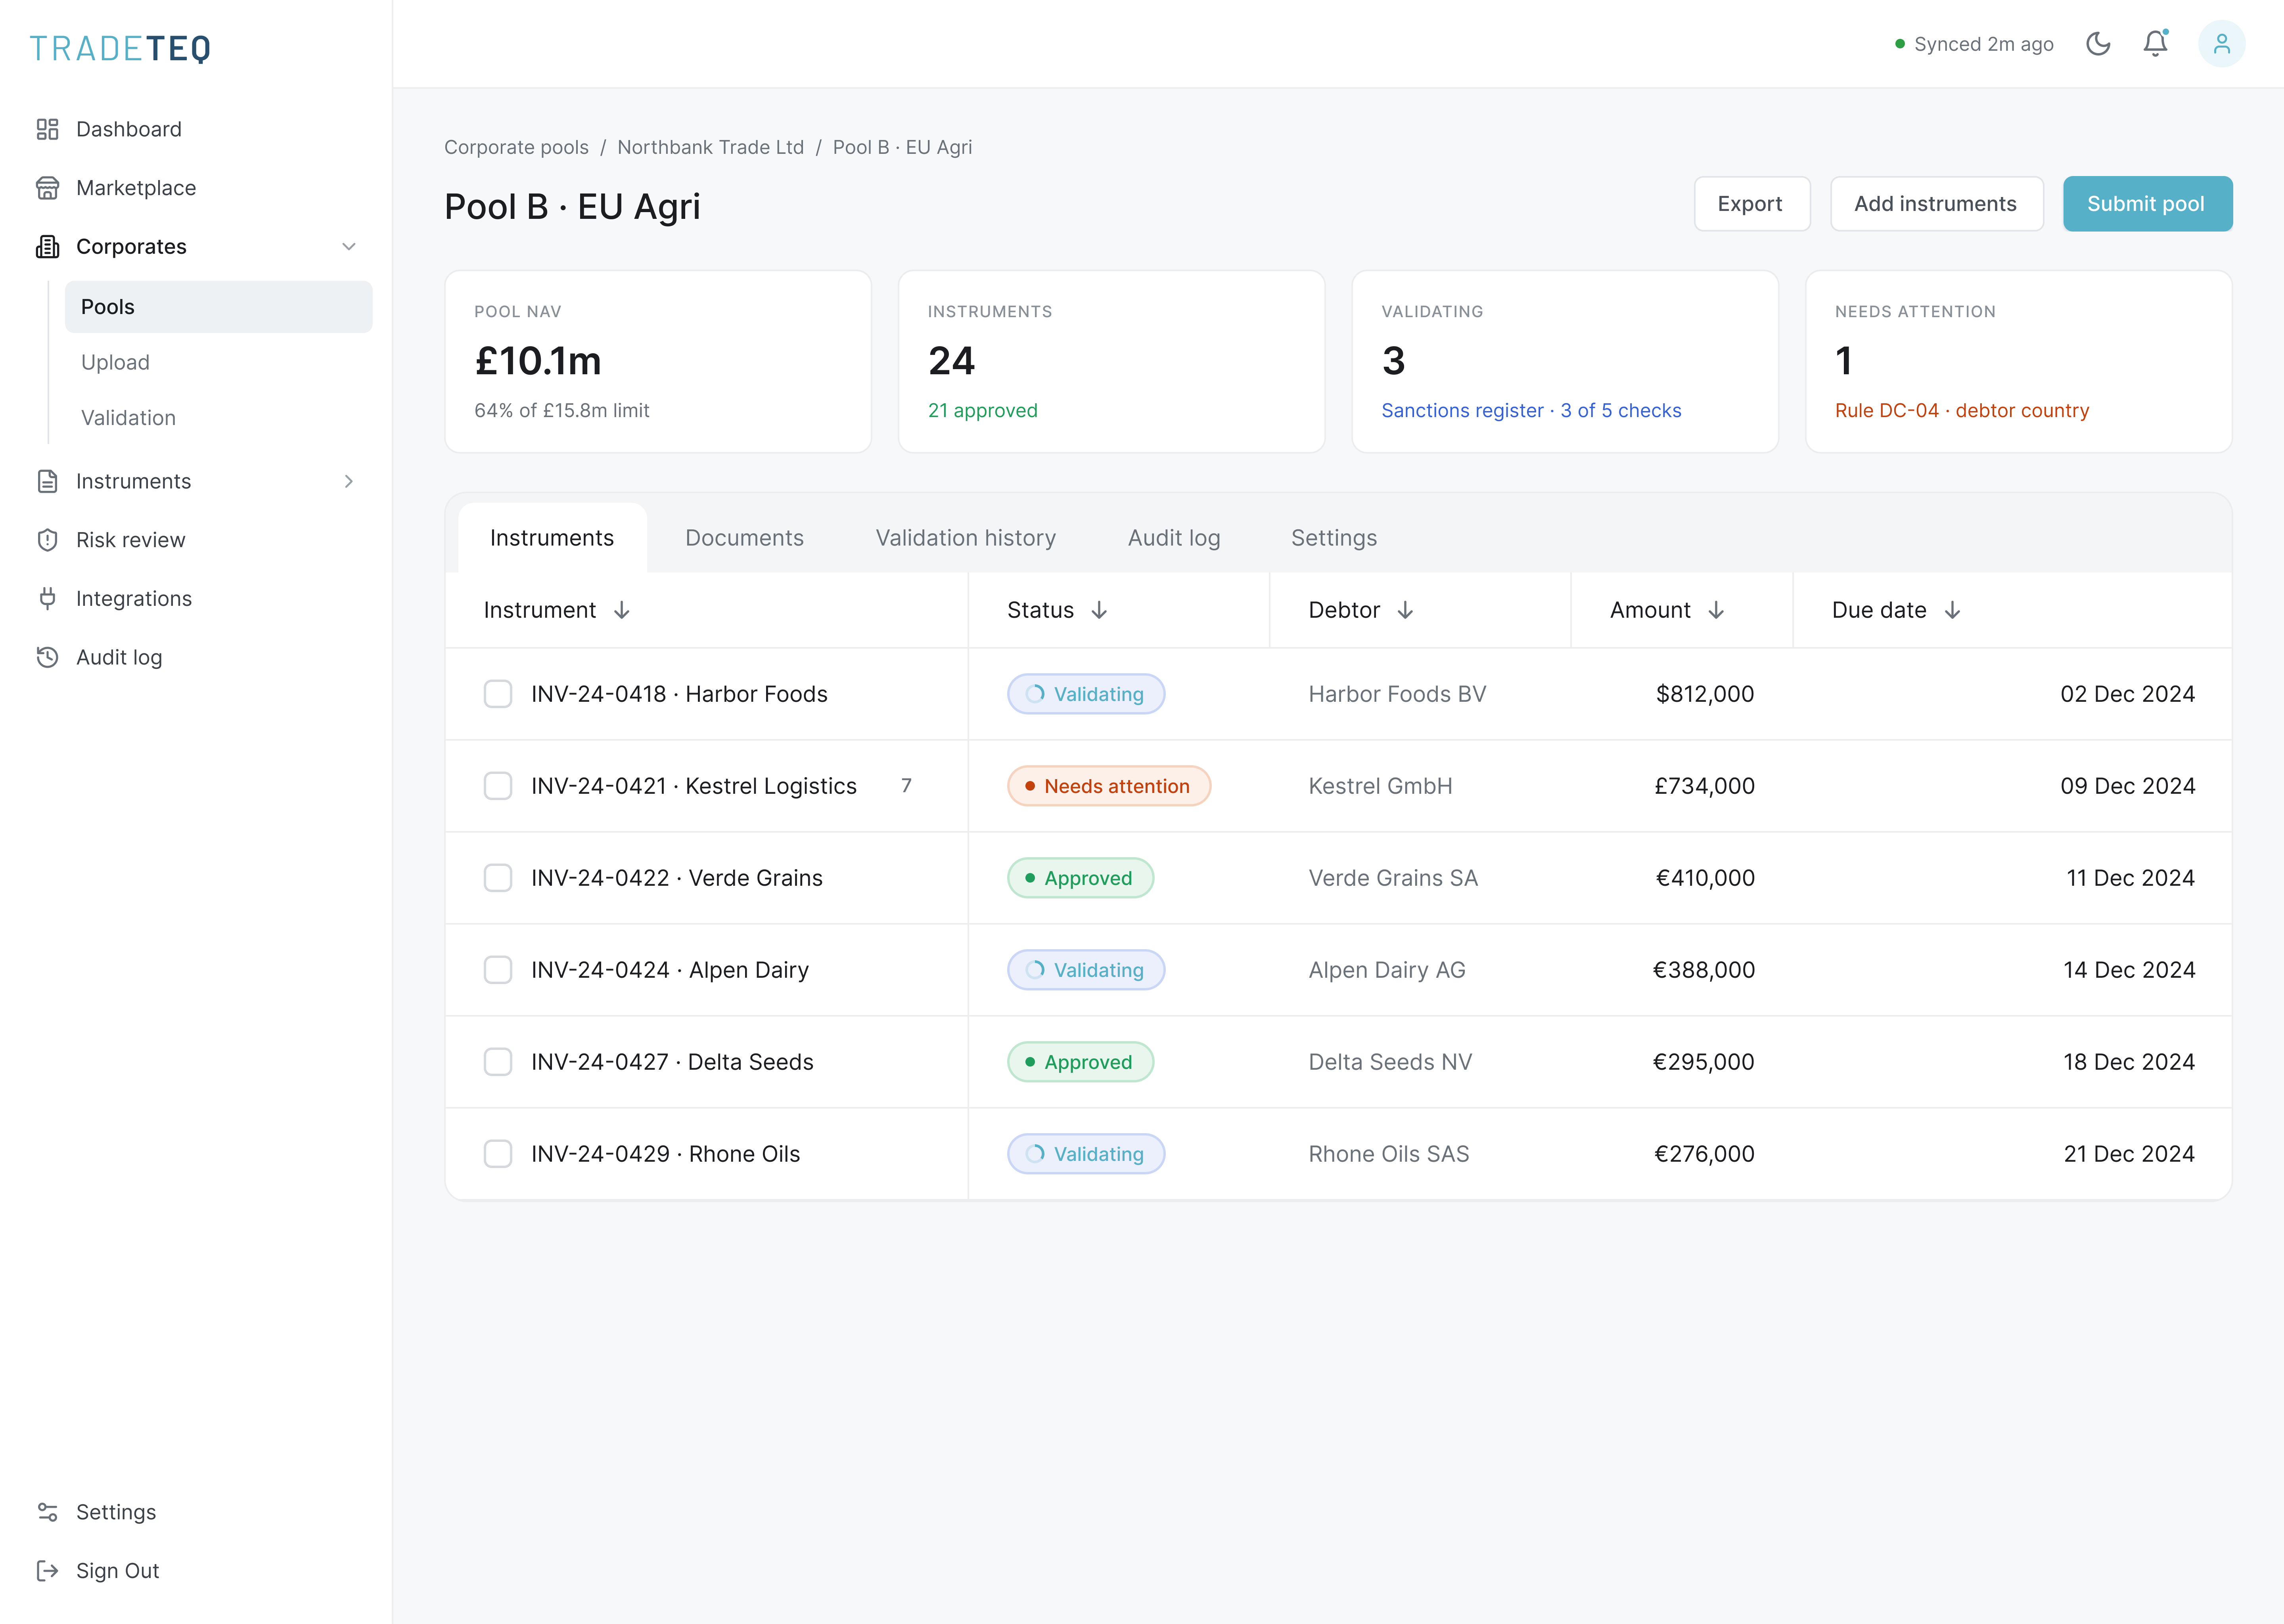2284x1624 pixels.
Task: Click the Sign Out icon
Action: pyautogui.click(x=47, y=1571)
